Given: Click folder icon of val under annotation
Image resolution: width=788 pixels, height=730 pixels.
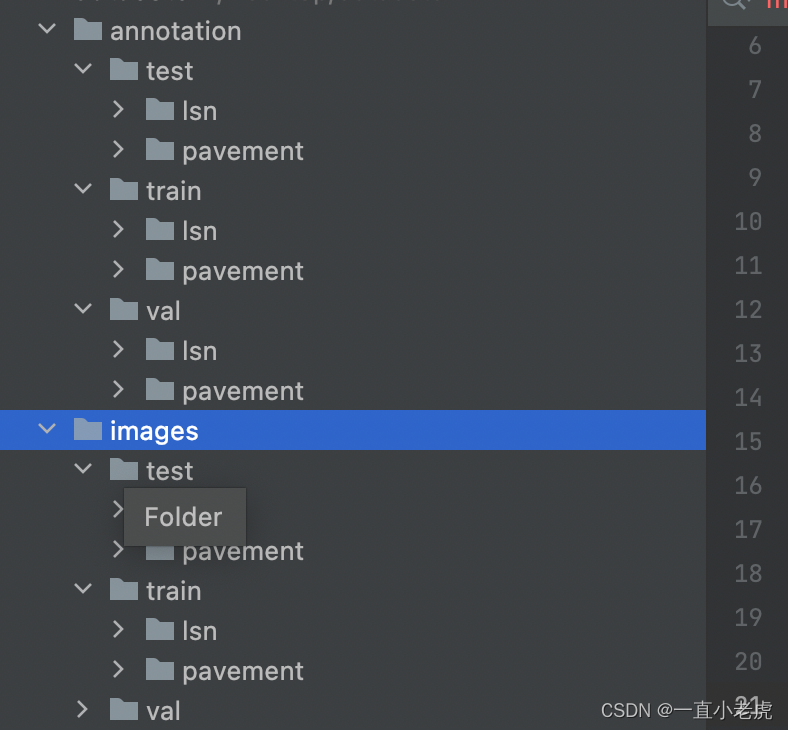Looking at the screenshot, I should pyautogui.click(x=124, y=310).
